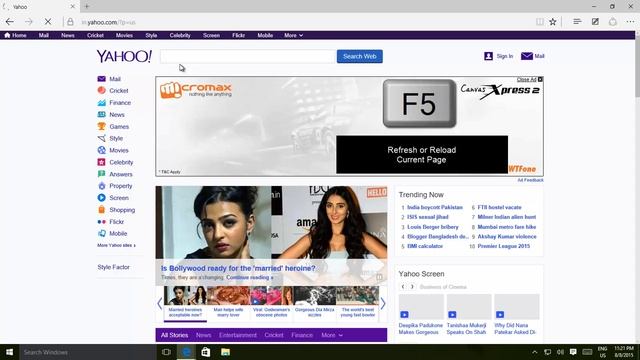
Task: Show previous story thumbnails arrow
Action: pos(160,303)
